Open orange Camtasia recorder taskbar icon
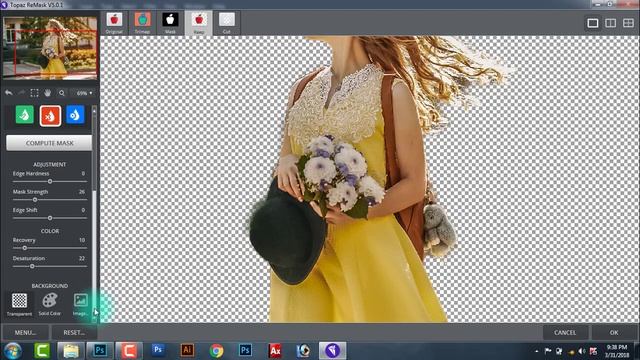640x360 pixels. click(129, 351)
